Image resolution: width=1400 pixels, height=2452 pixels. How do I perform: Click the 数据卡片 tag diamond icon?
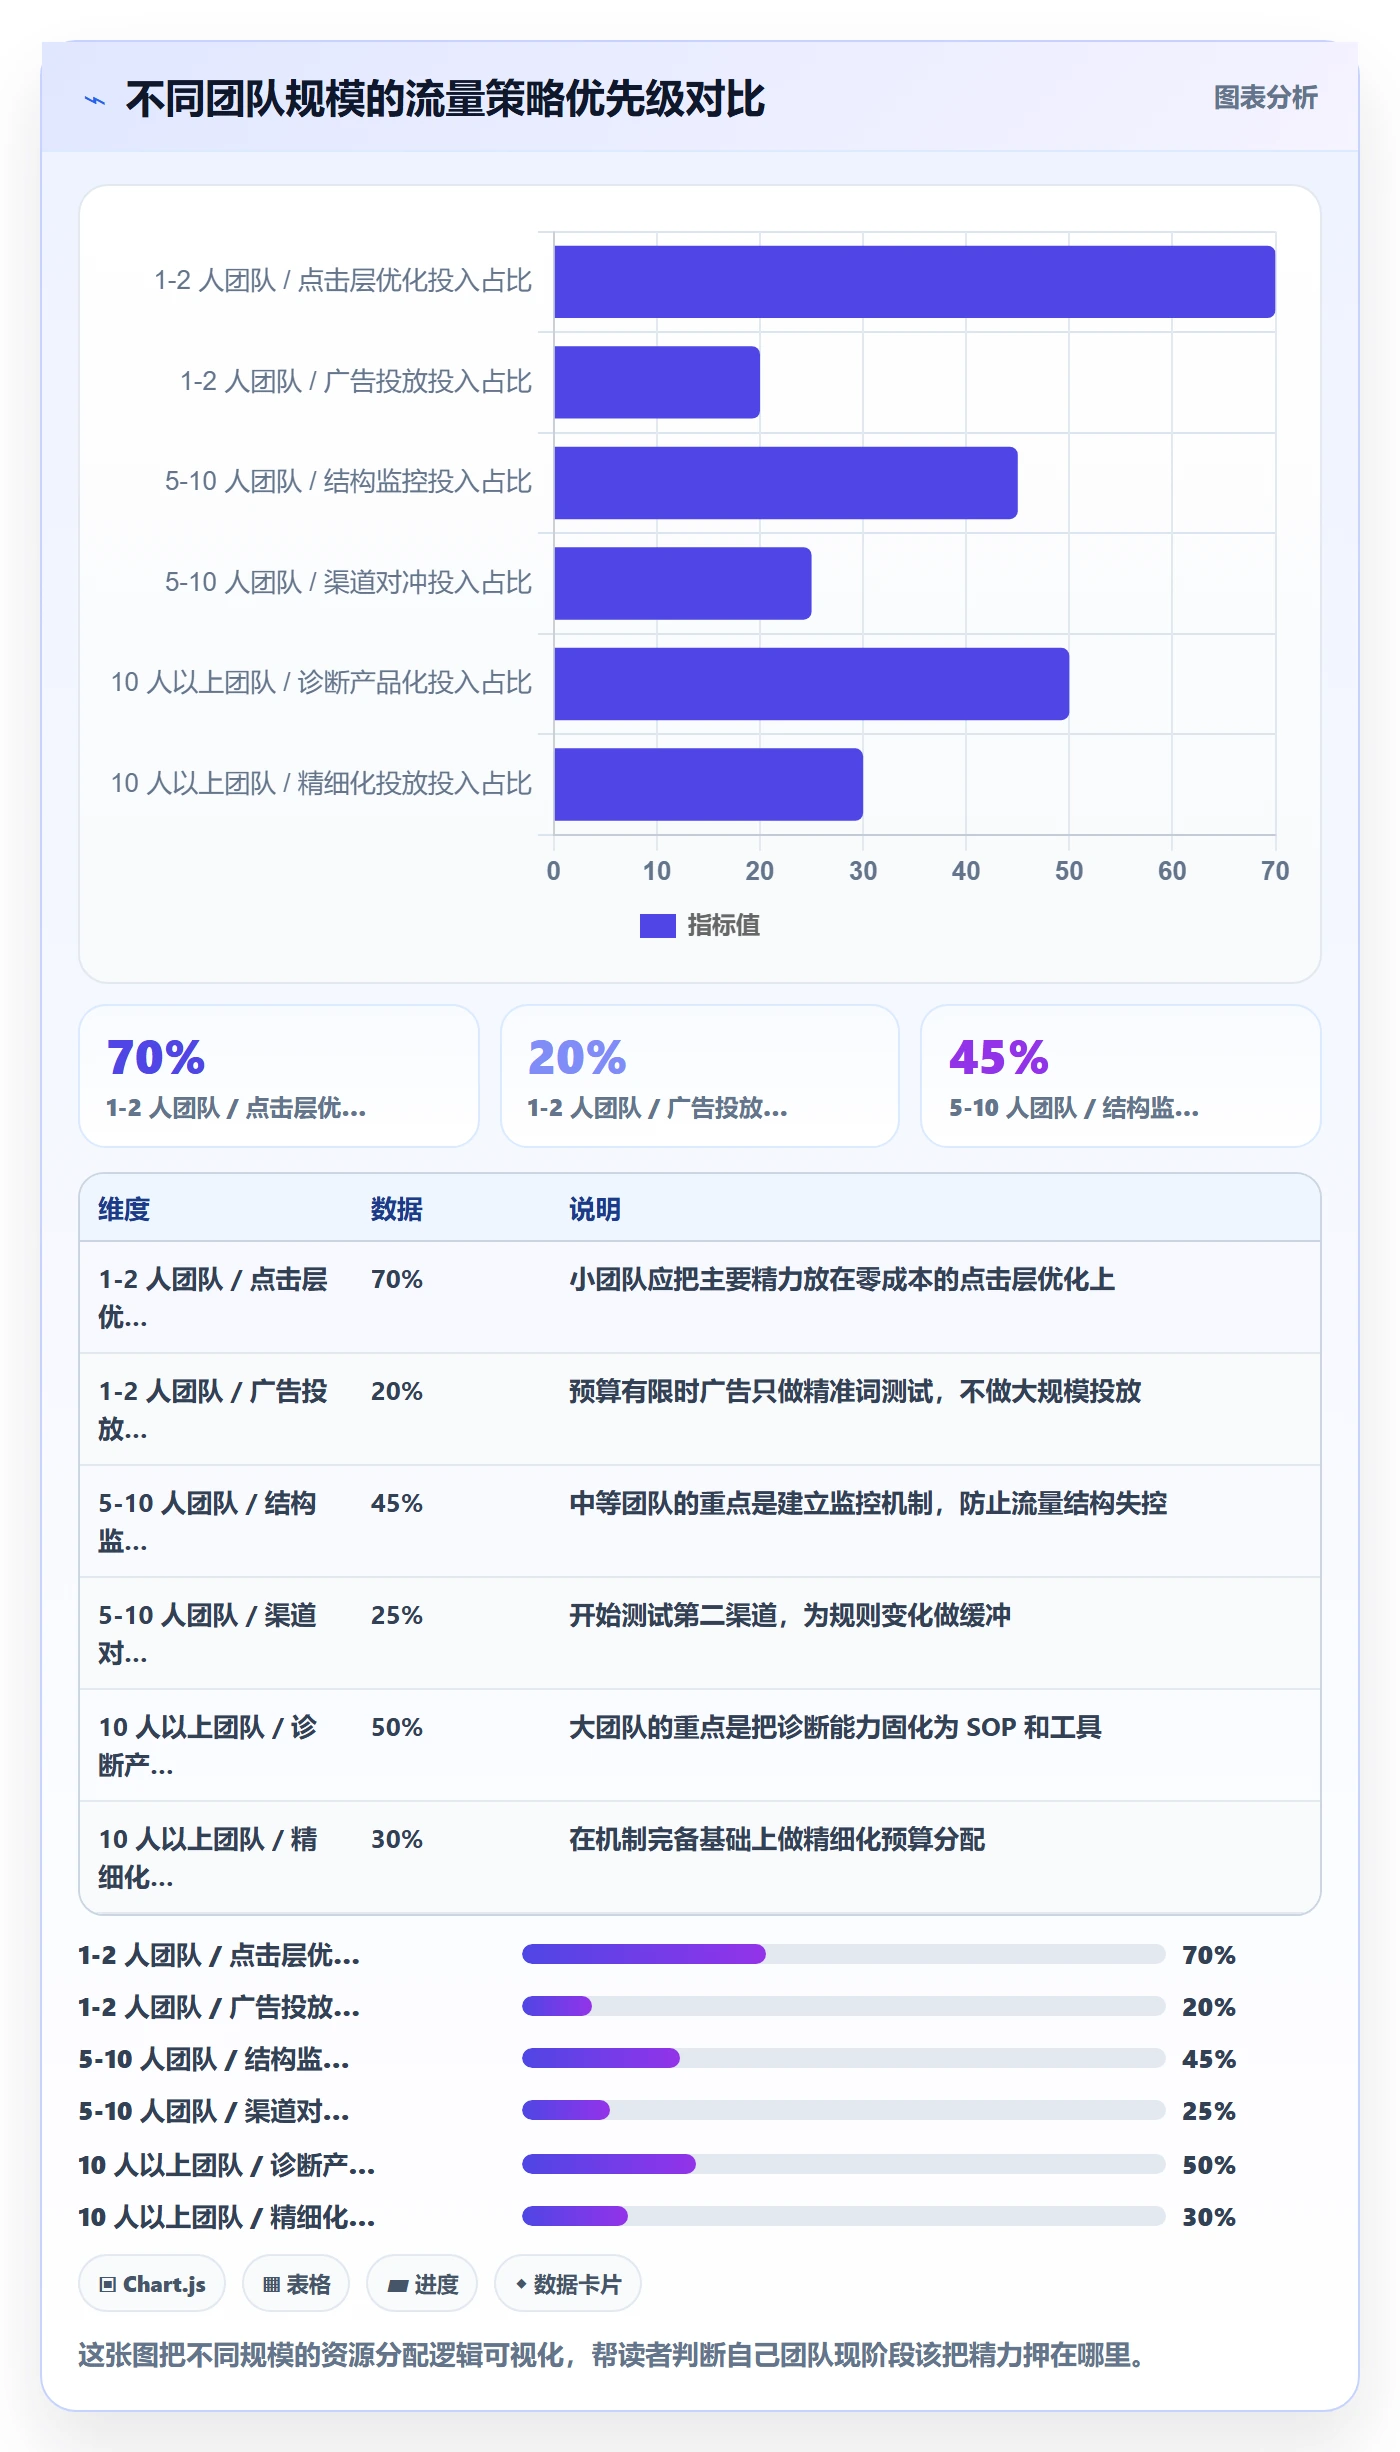tap(521, 2284)
